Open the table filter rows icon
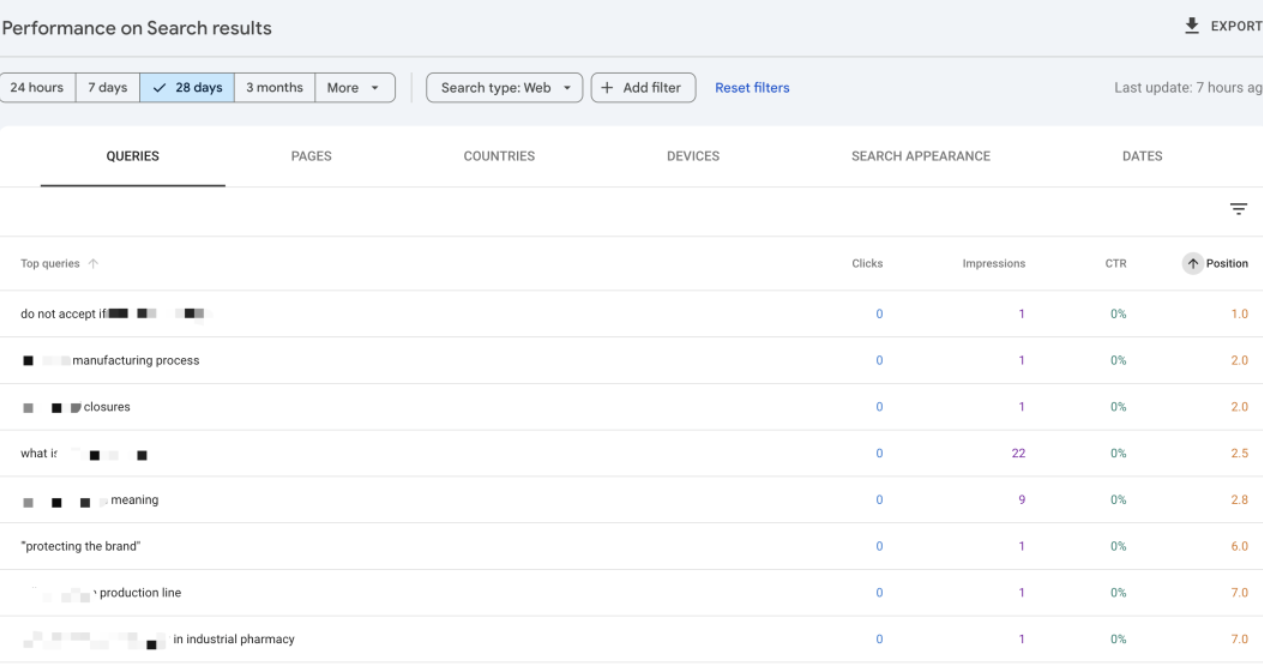The height and width of the screenshot is (672, 1263). [x=1239, y=209]
